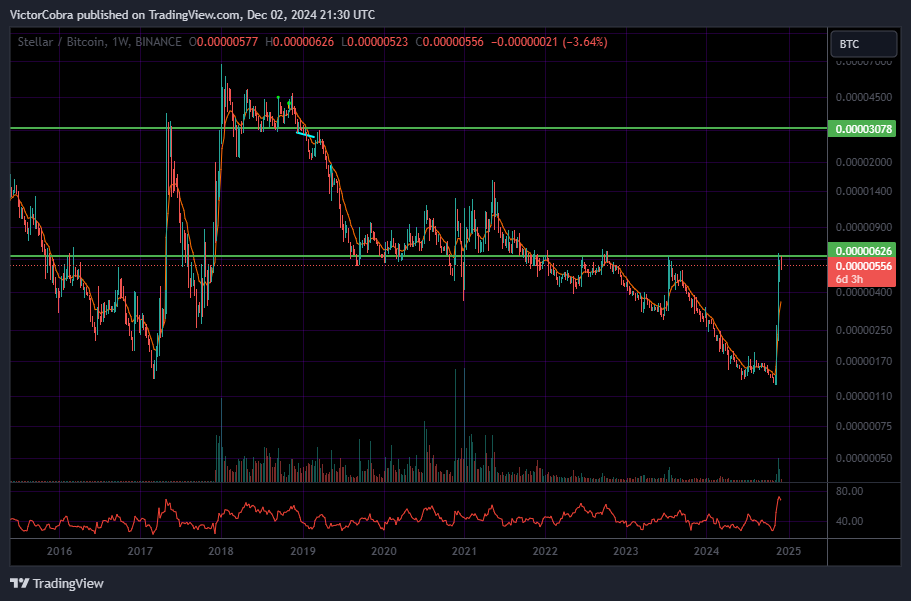Click the 80.00 RSI axis label
The image size is (911, 601).
pyautogui.click(x=849, y=492)
